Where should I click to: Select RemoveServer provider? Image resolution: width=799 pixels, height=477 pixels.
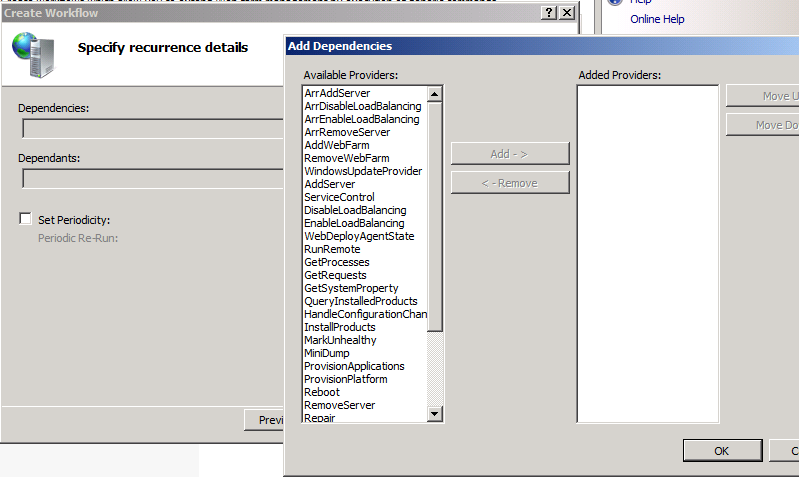coord(339,405)
